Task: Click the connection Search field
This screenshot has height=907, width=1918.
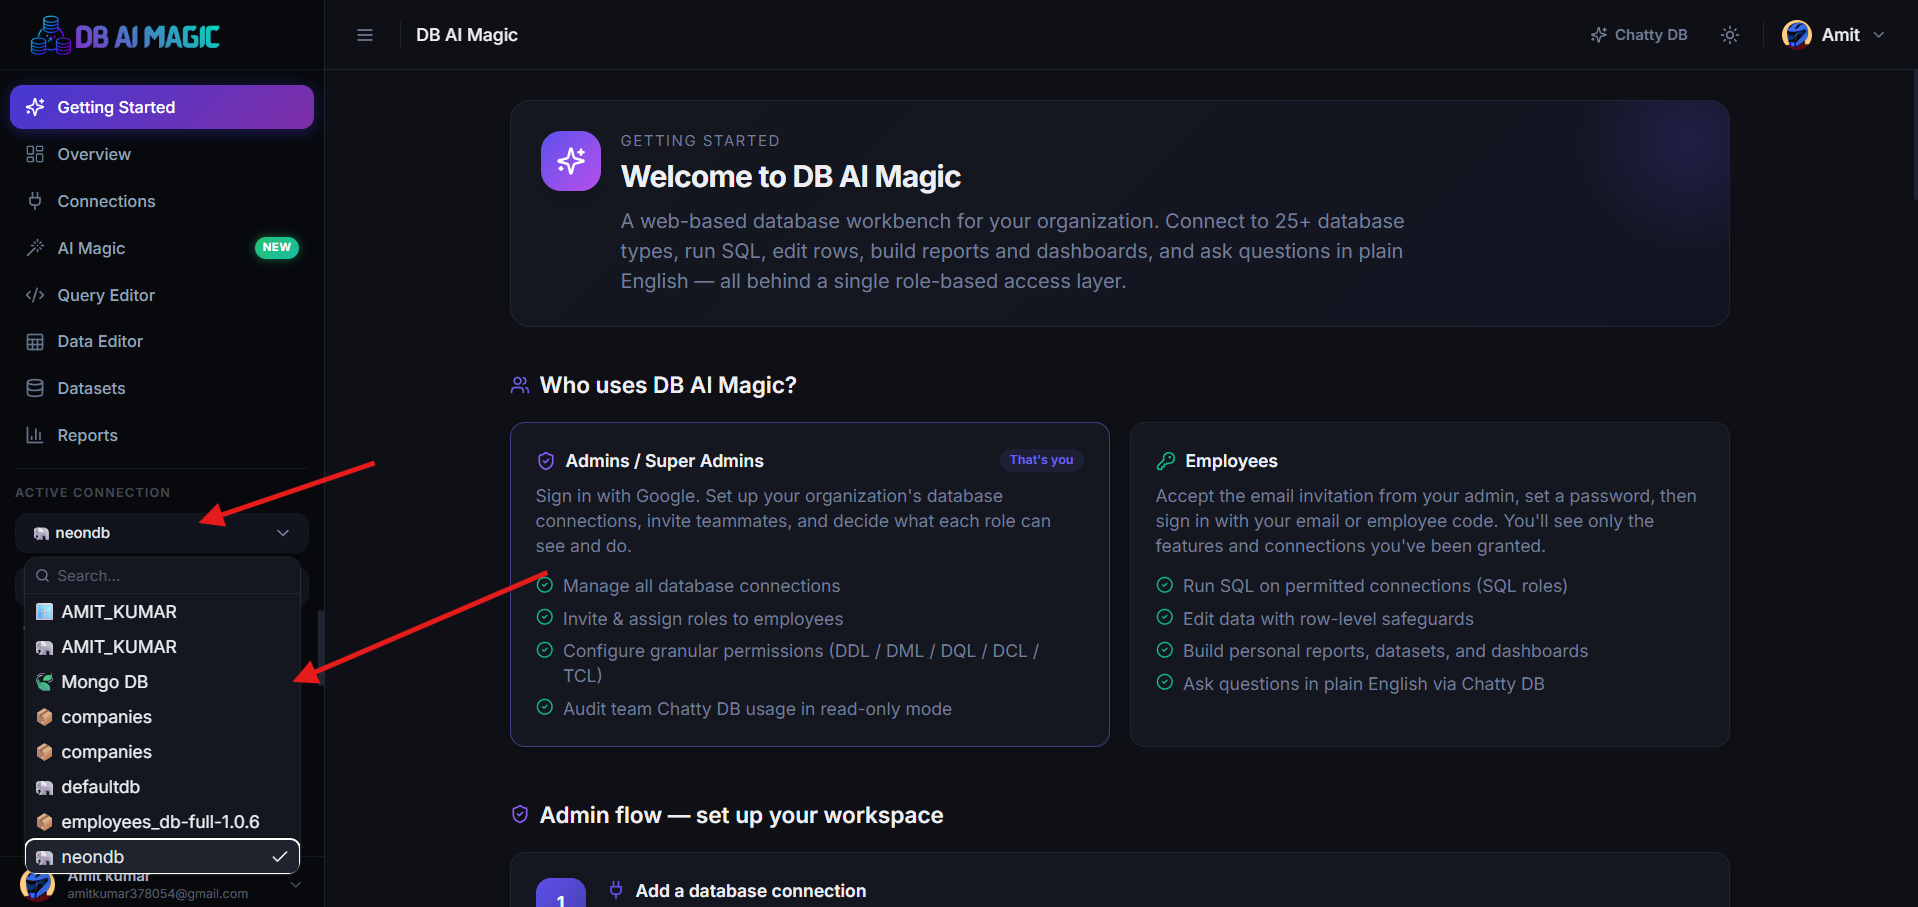Action: click(162, 576)
